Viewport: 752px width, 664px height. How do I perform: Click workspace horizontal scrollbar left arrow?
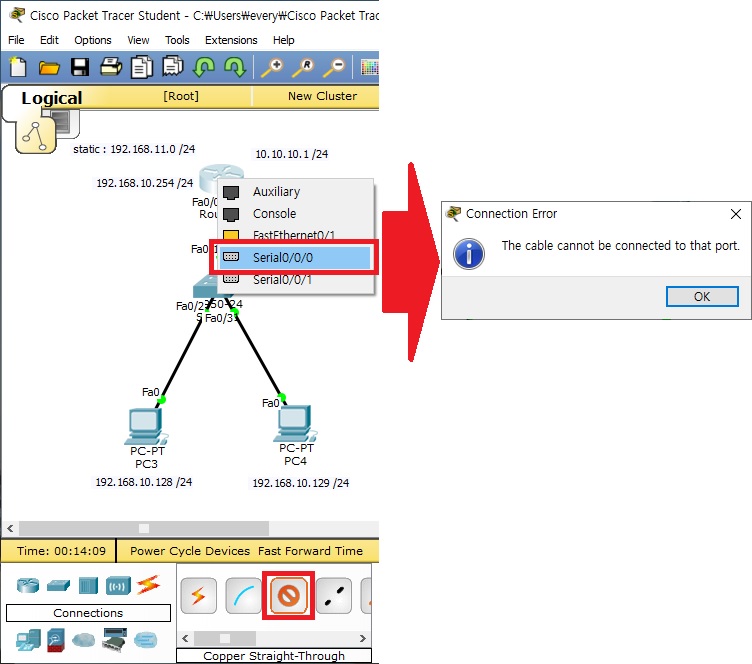click(x=10, y=528)
